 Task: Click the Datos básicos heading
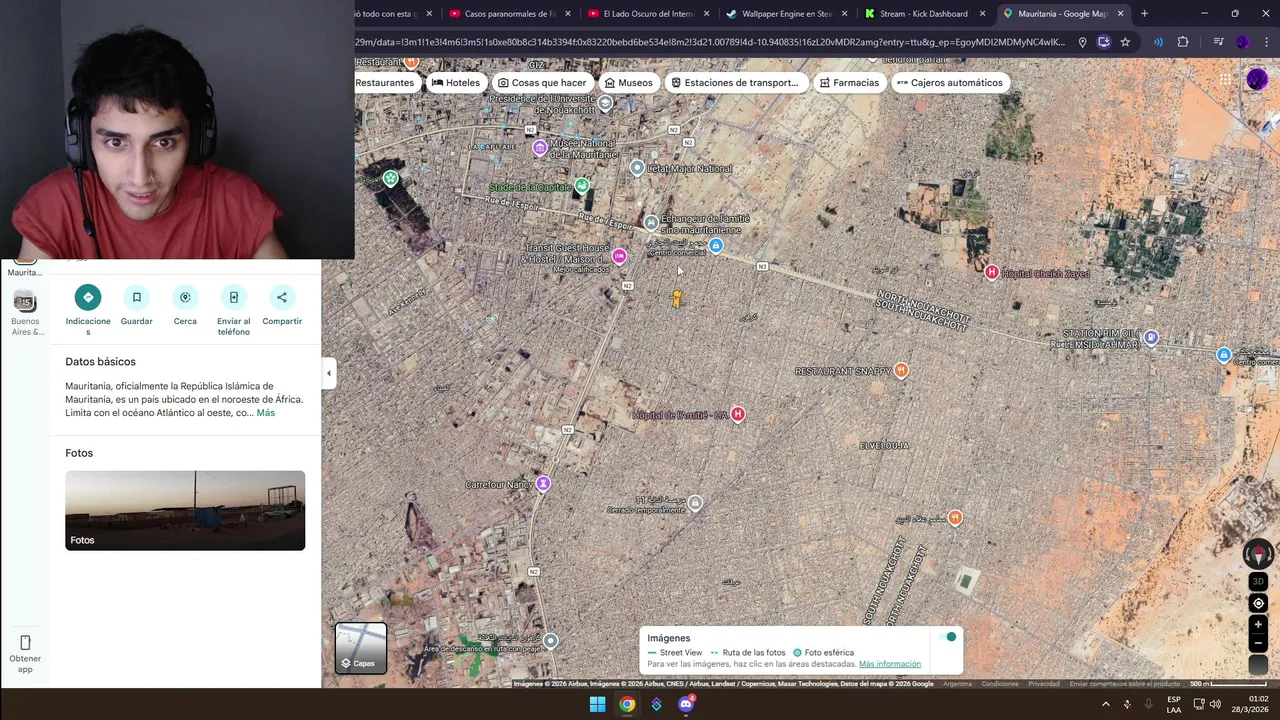point(100,362)
